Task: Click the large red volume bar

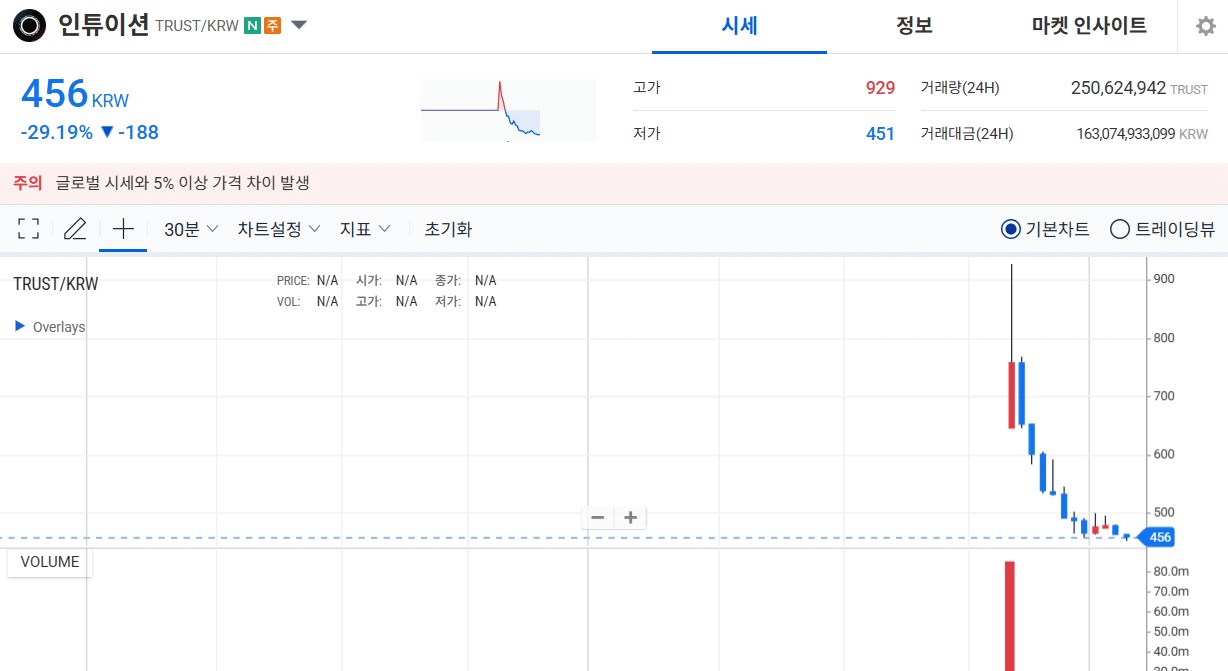Action: click(1010, 615)
